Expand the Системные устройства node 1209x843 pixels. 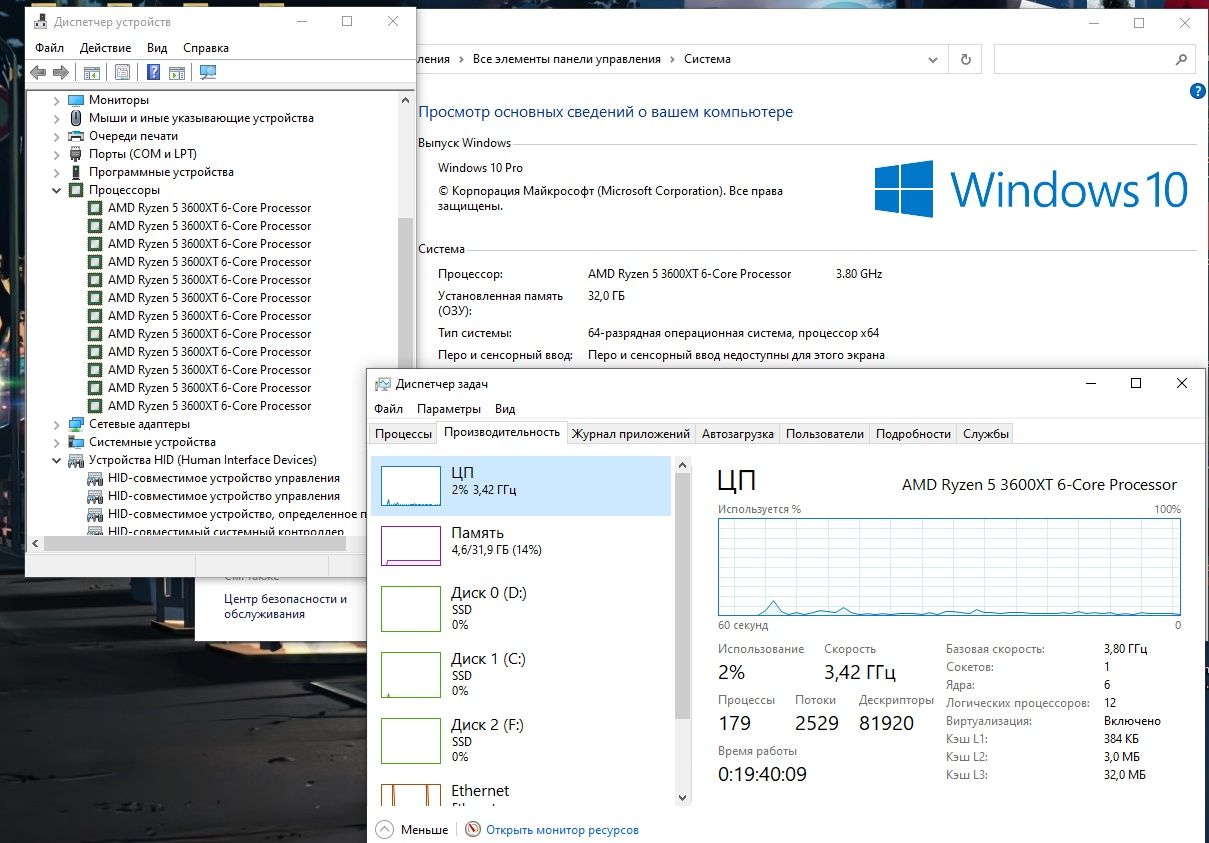[56, 442]
